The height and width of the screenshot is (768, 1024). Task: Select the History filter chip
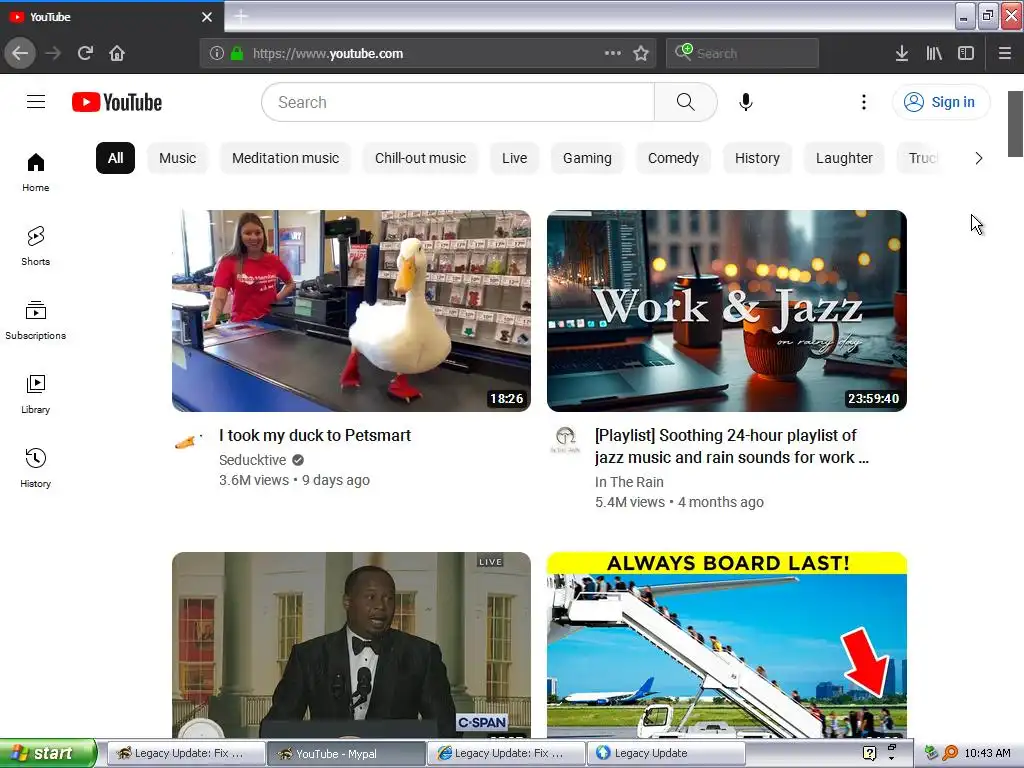(x=757, y=158)
